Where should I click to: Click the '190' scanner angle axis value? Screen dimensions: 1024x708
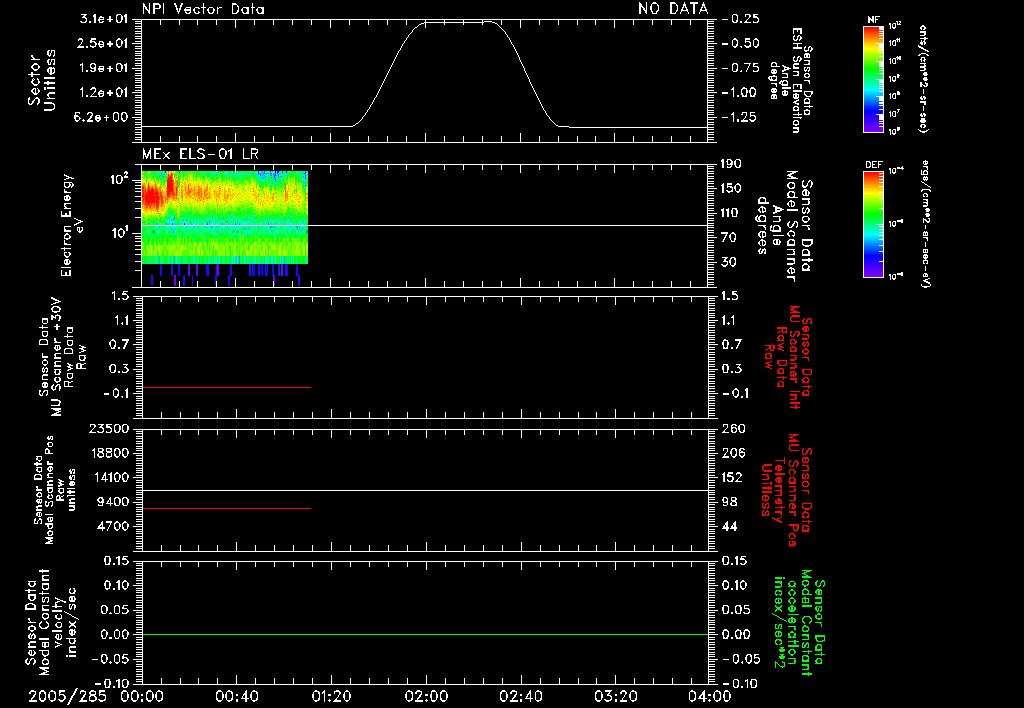731,164
